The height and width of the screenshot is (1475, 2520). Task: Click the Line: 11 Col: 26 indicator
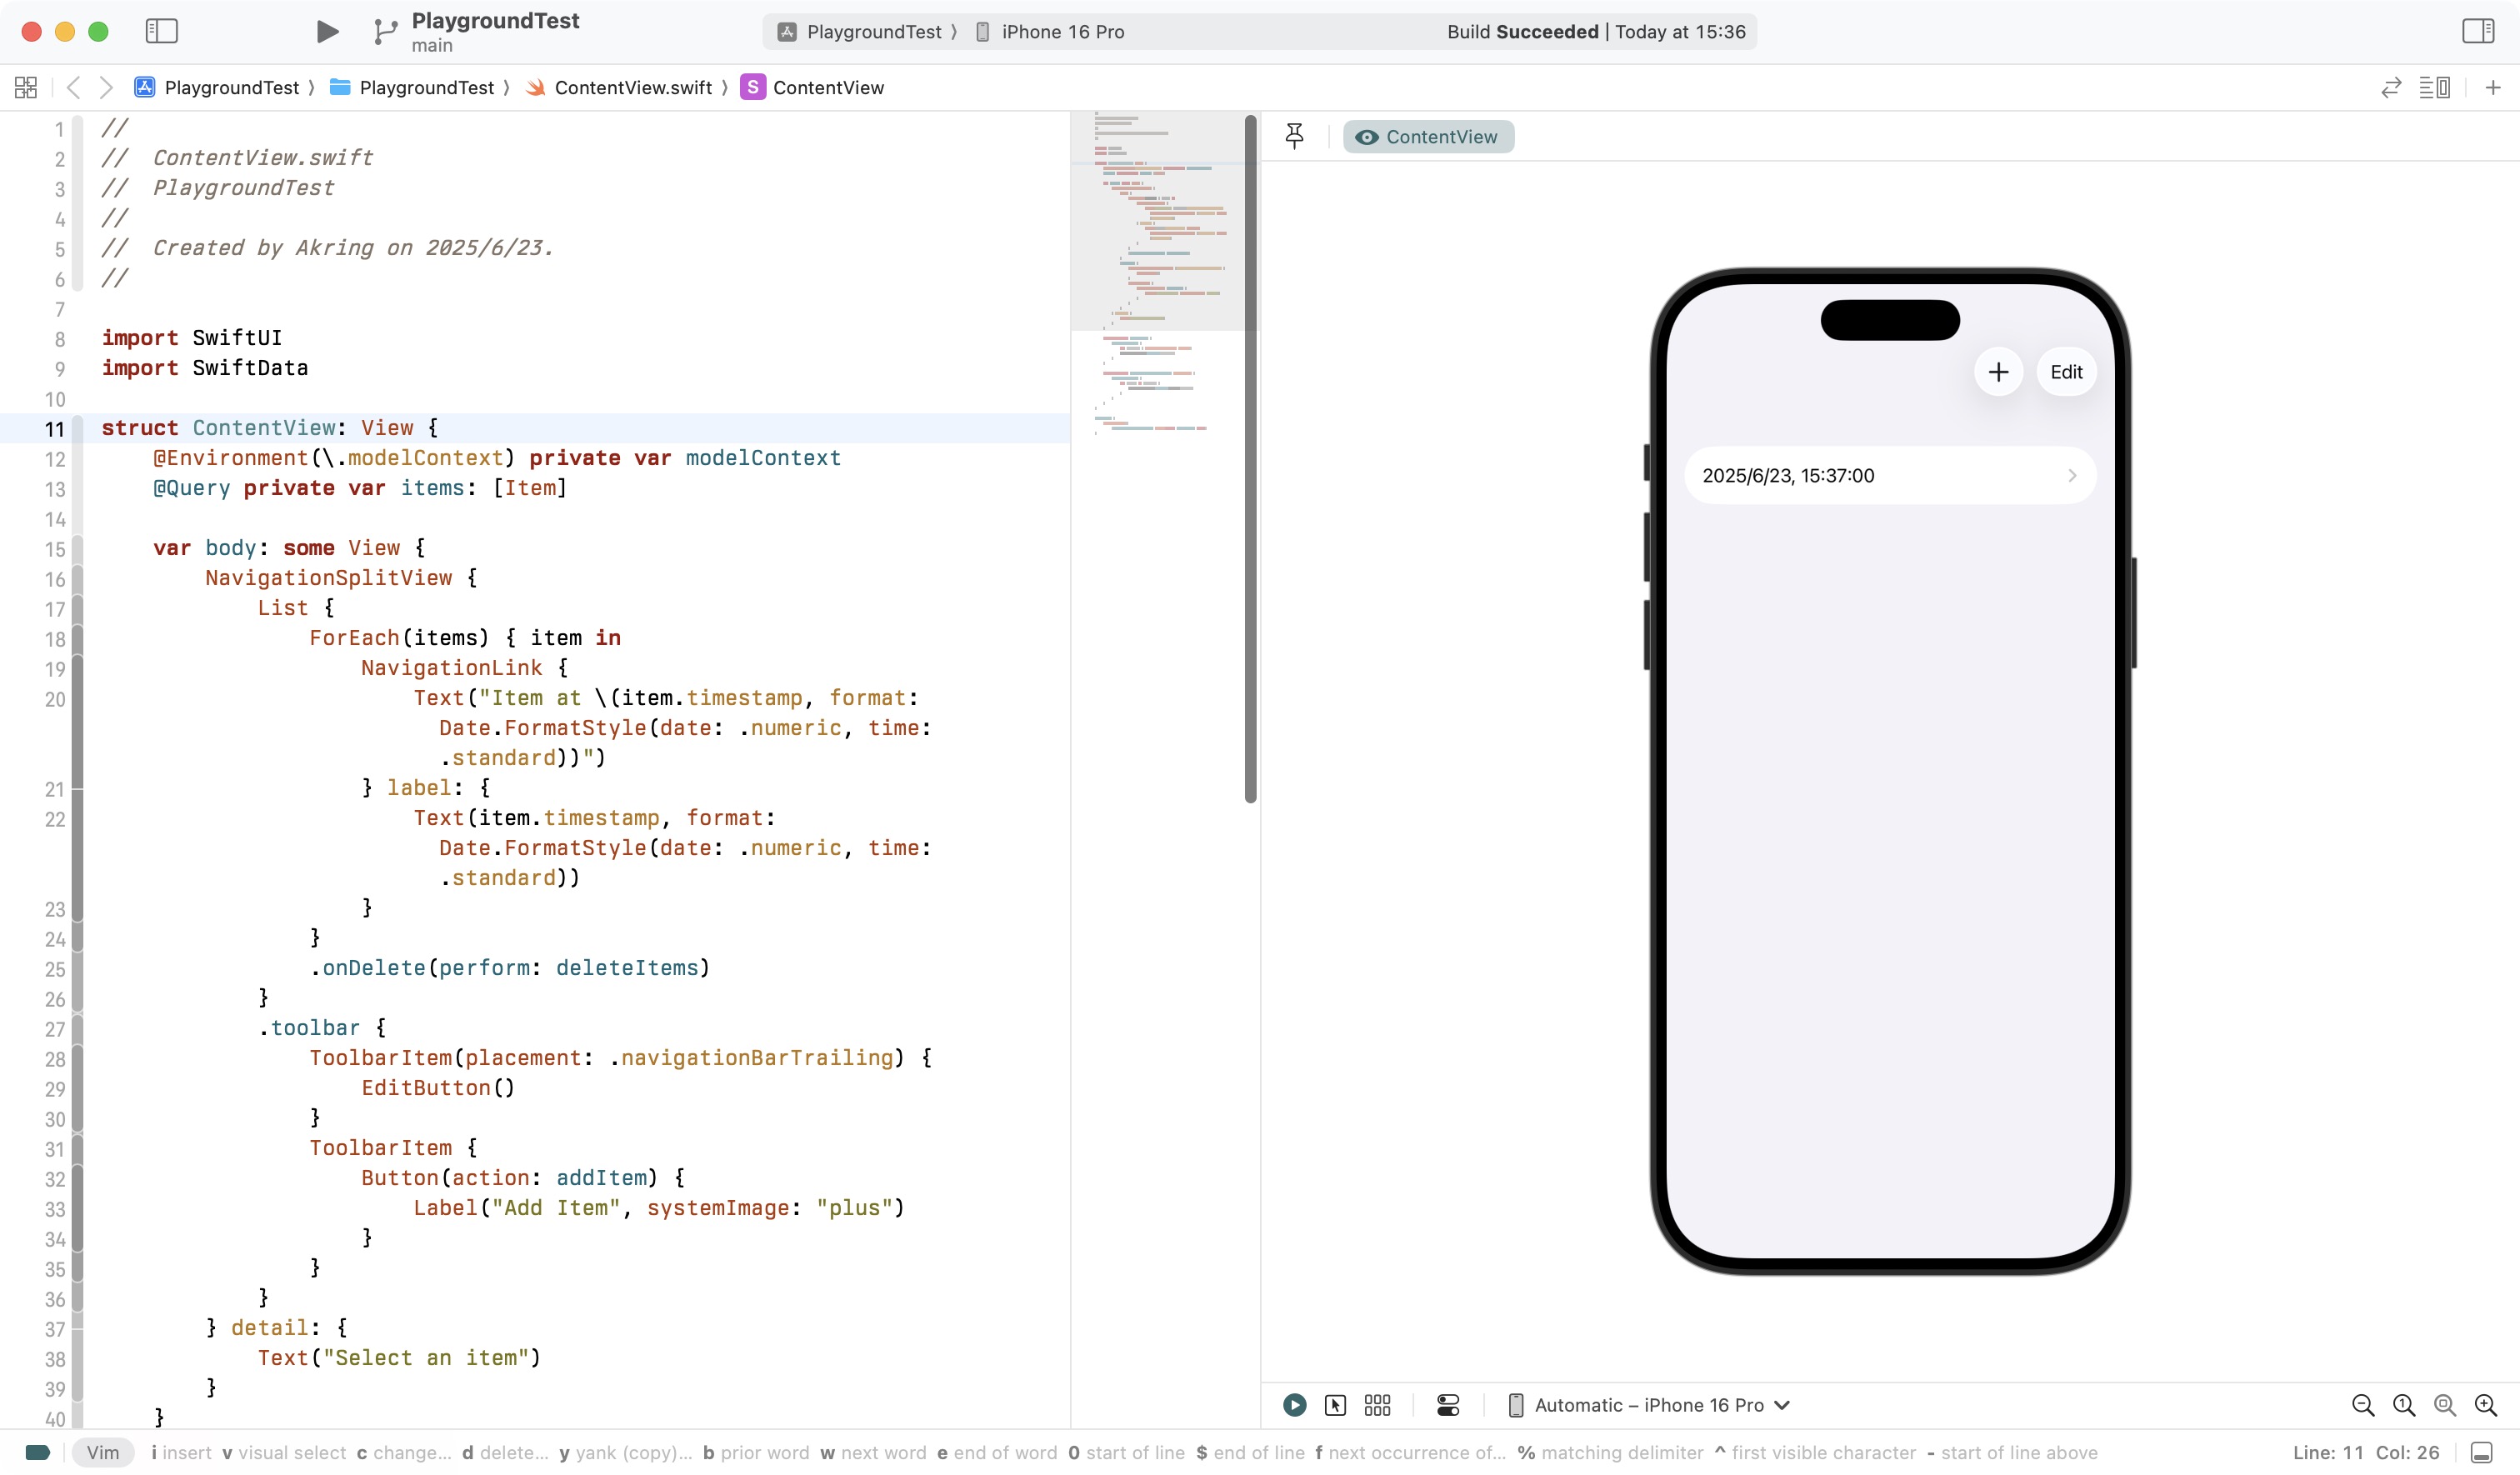[2366, 1453]
